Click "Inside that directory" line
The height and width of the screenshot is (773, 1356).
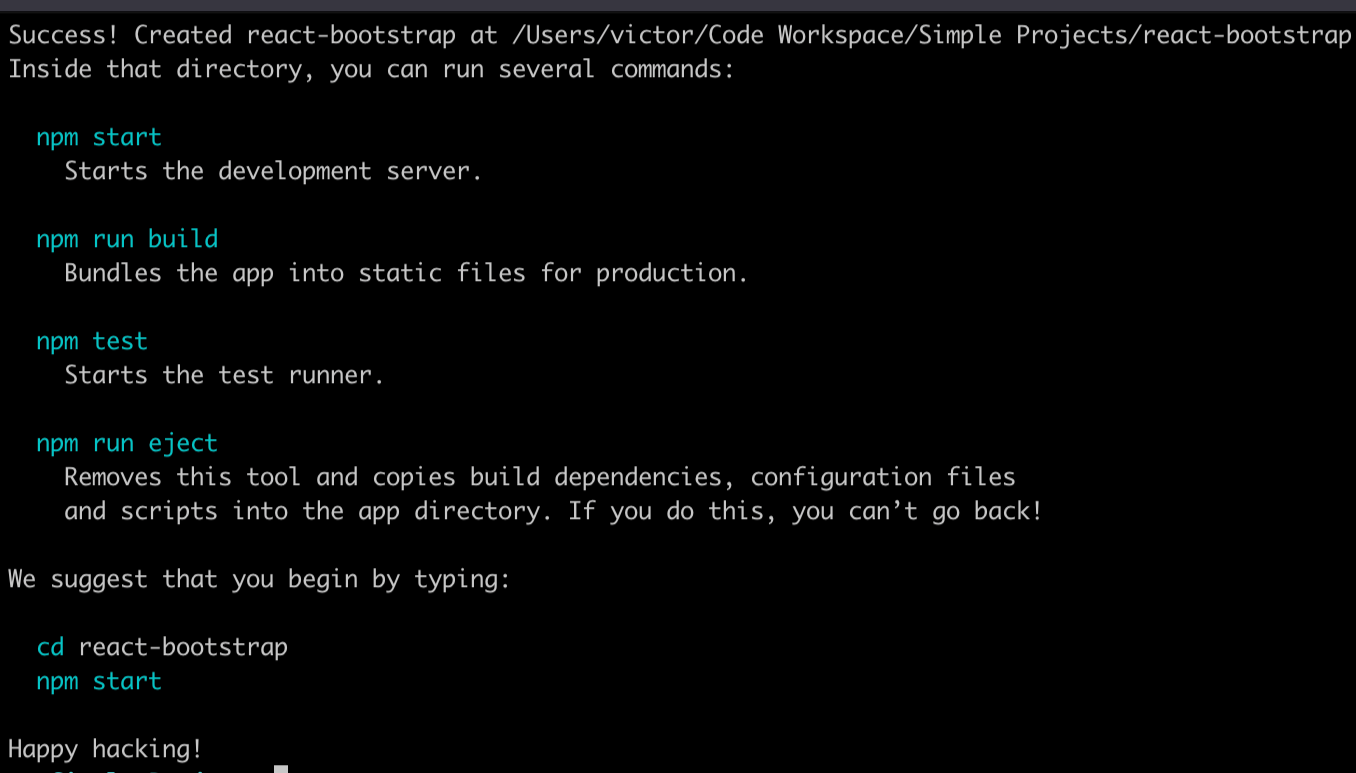point(370,69)
